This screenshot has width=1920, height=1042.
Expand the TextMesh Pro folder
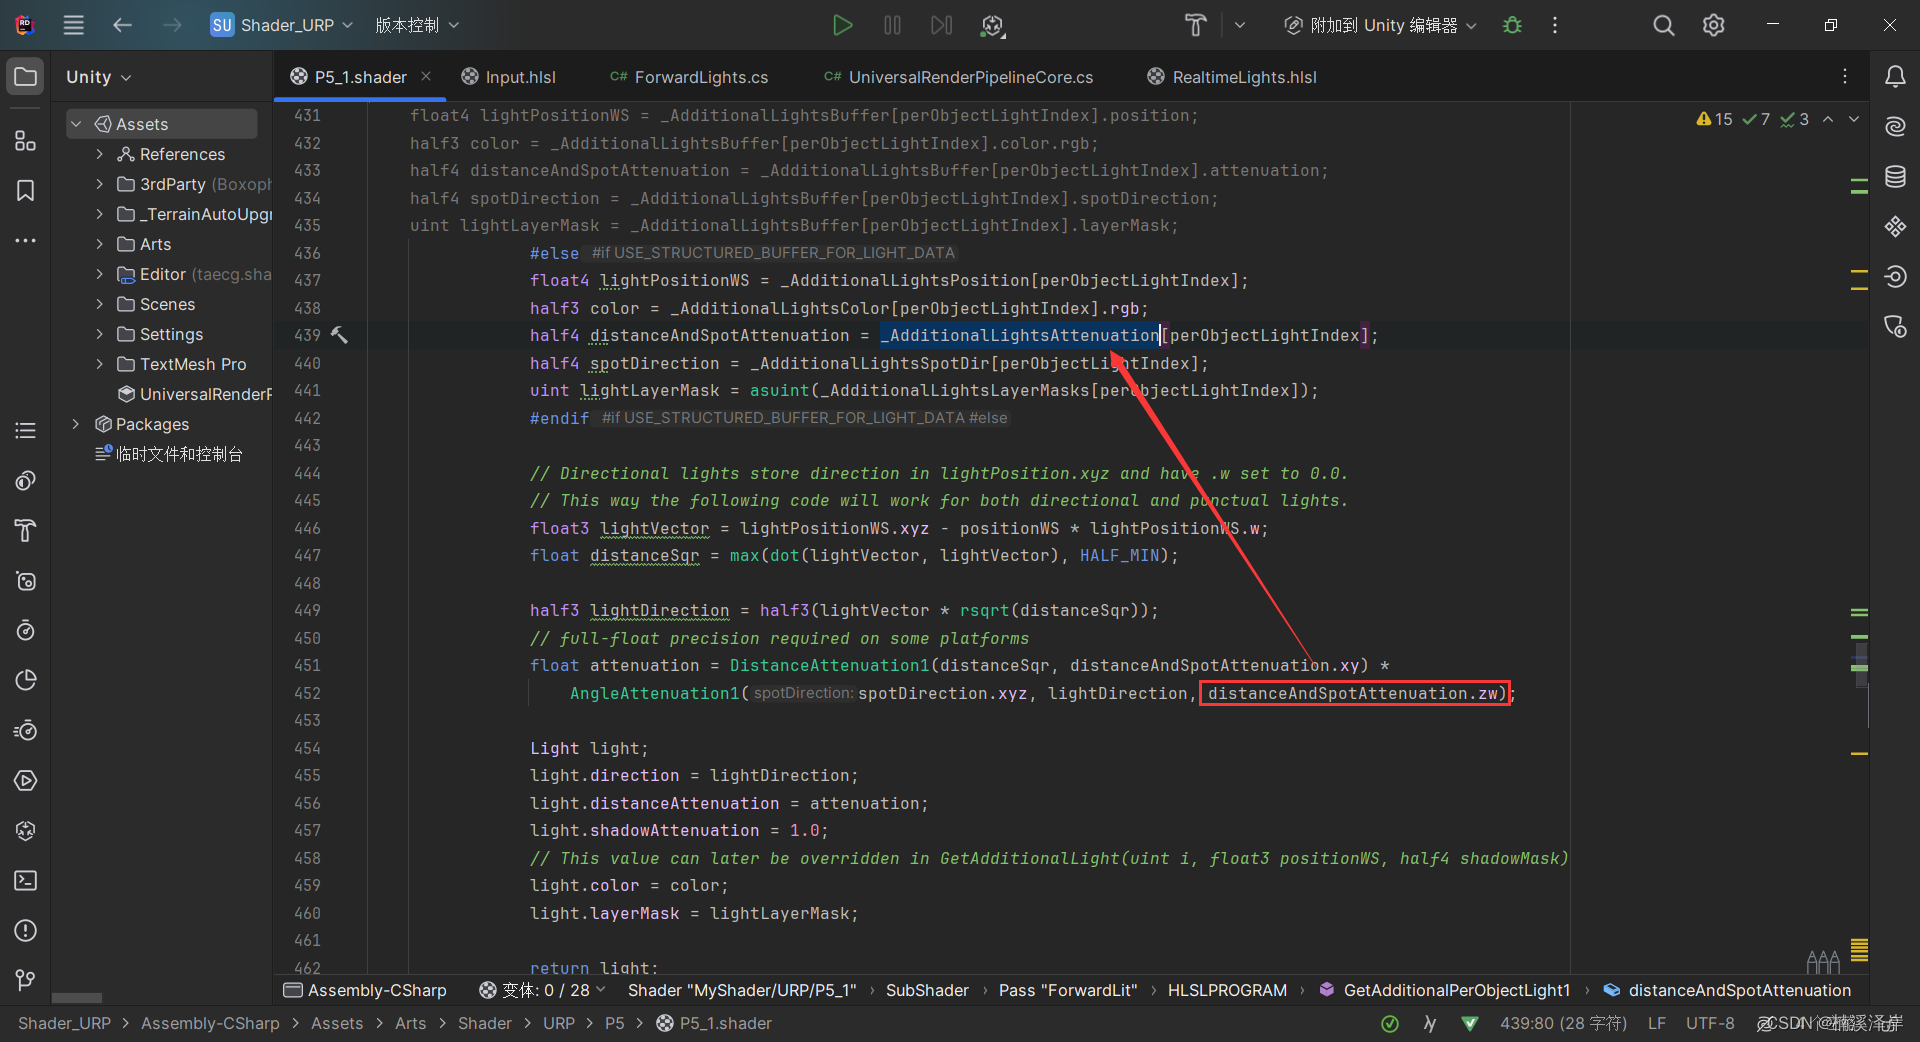[x=99, y=364]
